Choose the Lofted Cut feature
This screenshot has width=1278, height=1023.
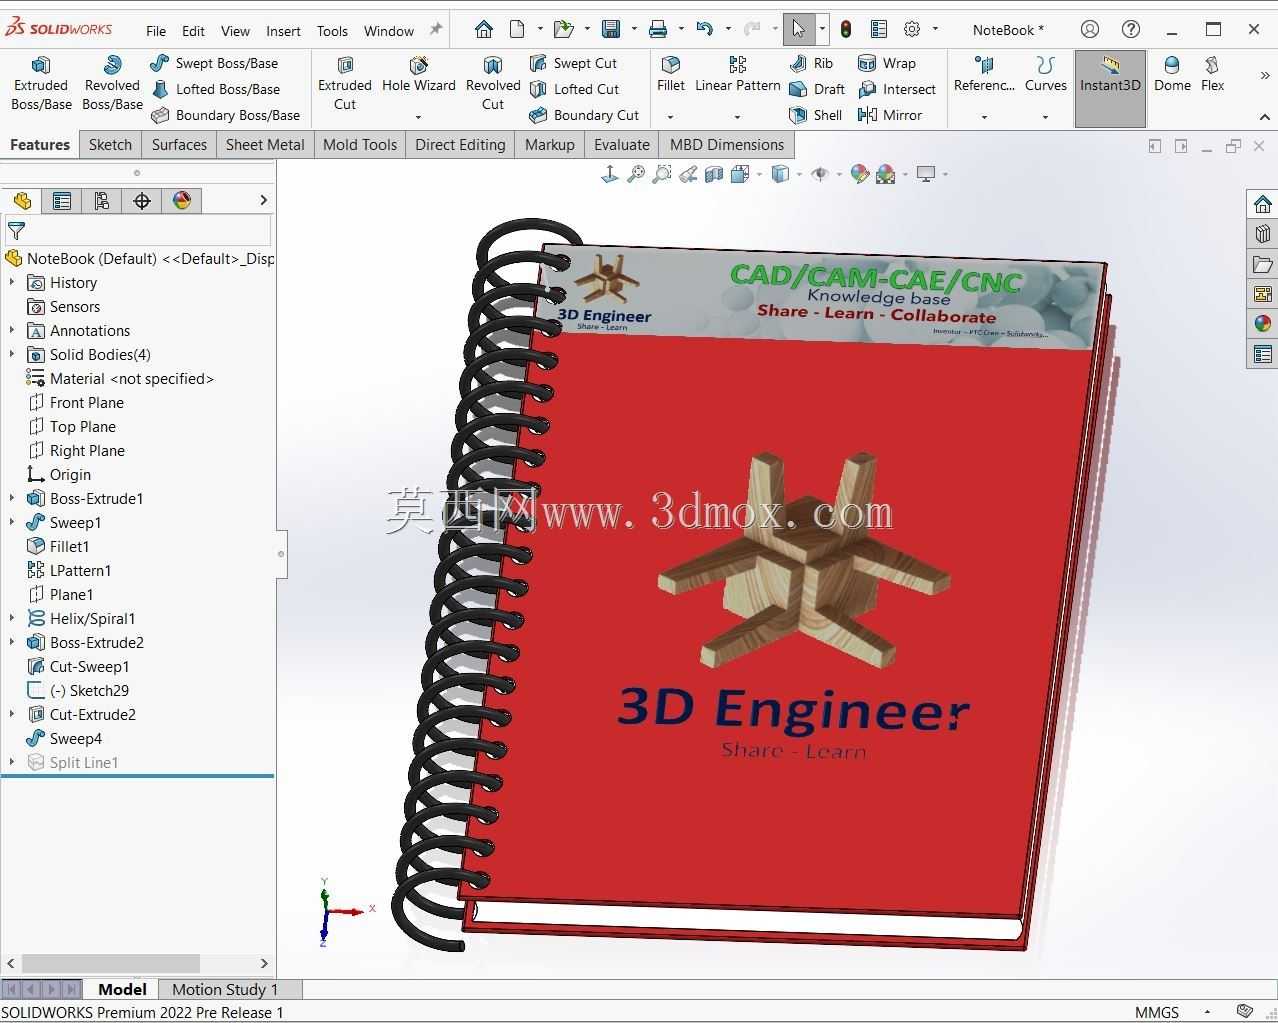click(x=574, y=89)
